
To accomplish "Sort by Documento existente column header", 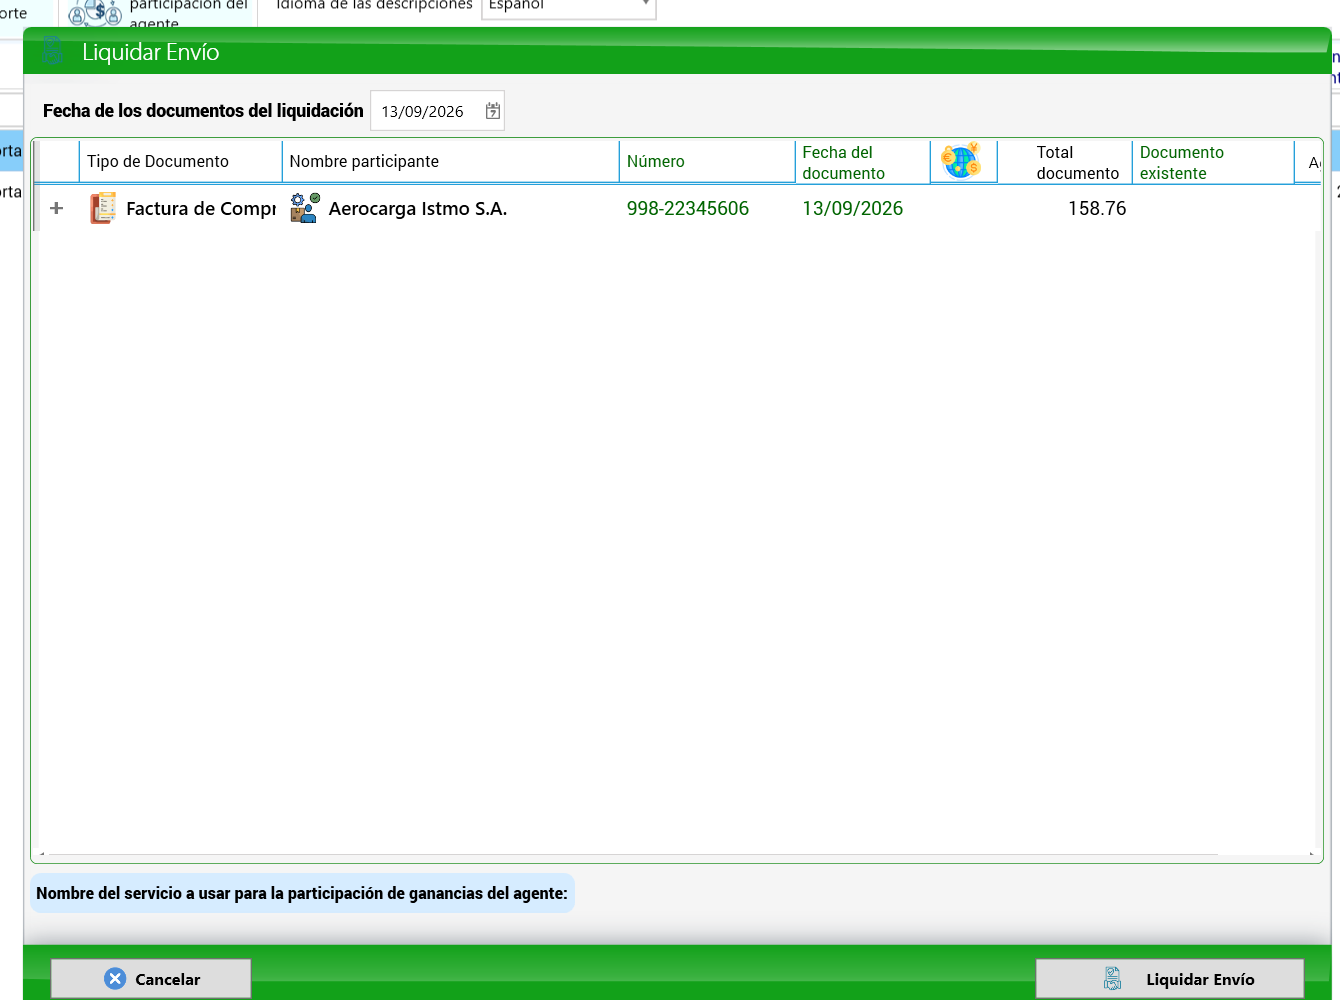I will click(1213, 162).
